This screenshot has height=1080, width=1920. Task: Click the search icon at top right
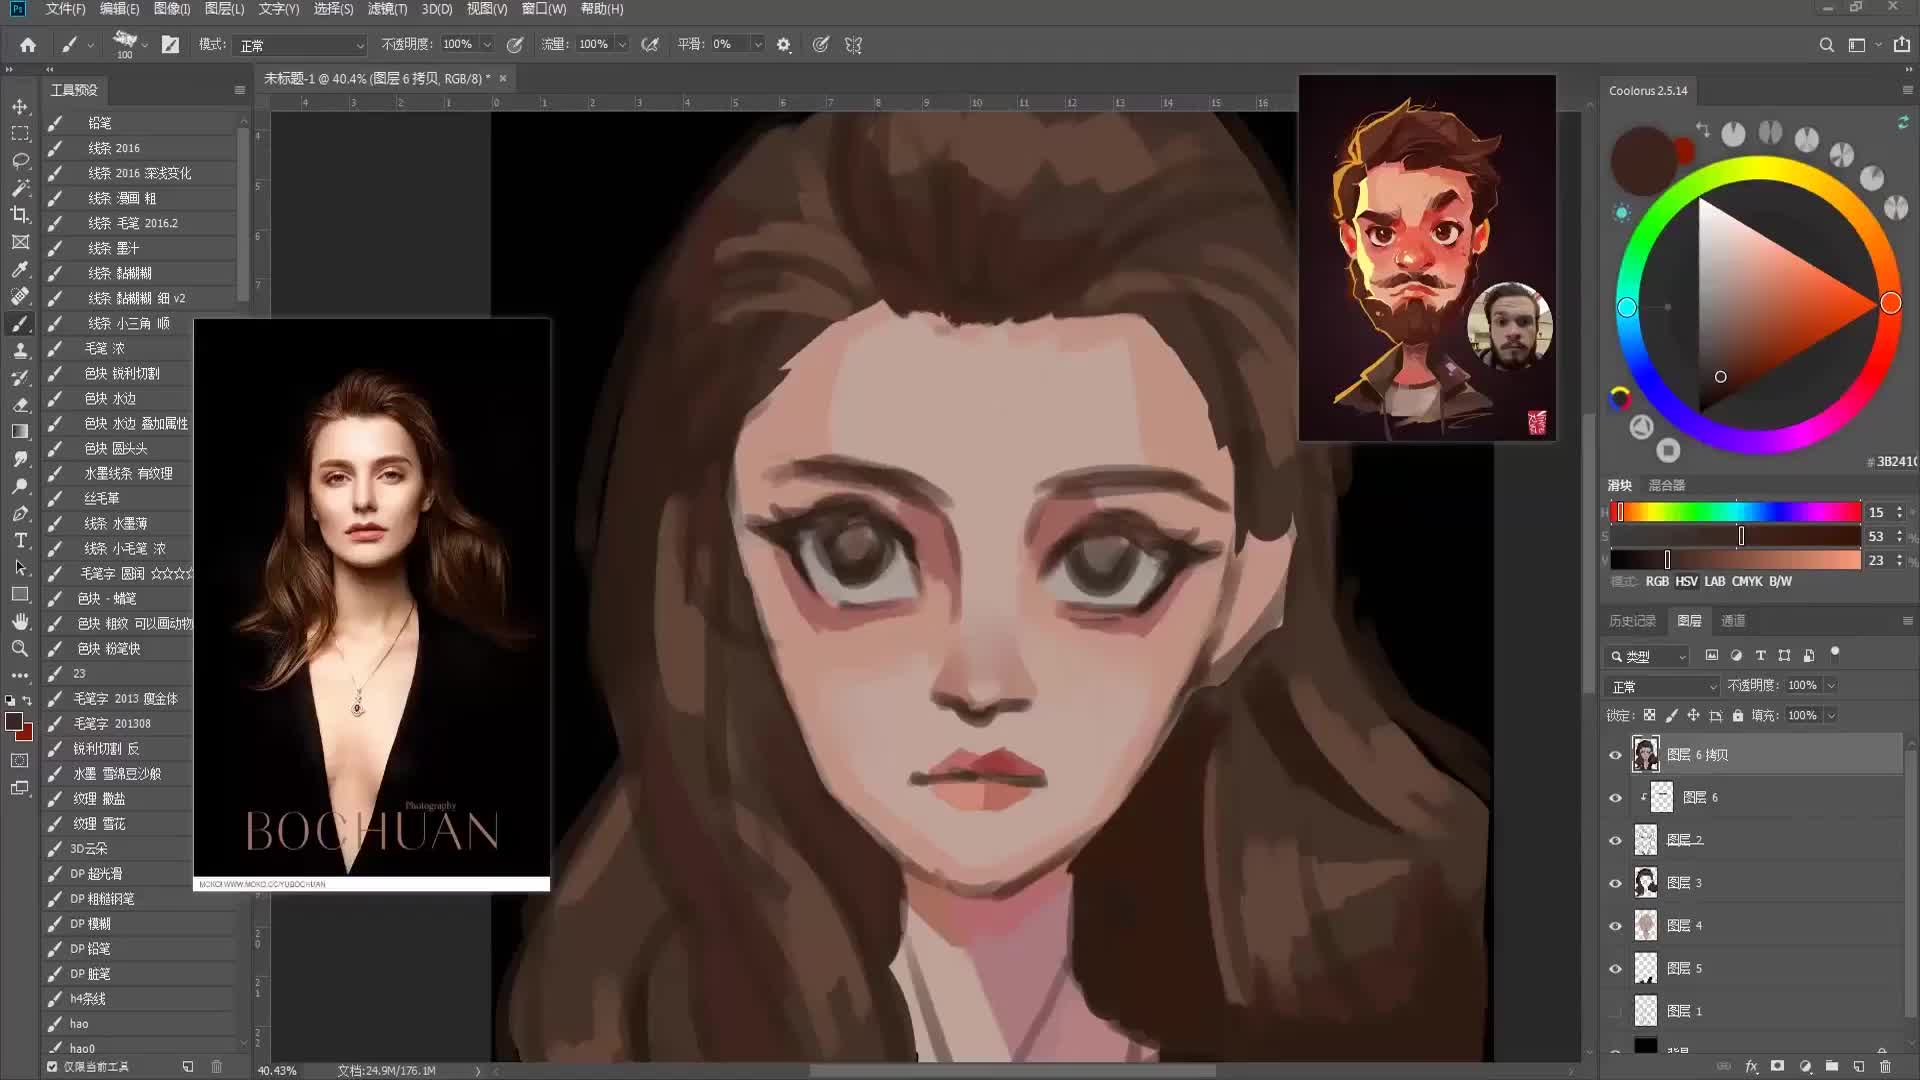pos(1826,44)
